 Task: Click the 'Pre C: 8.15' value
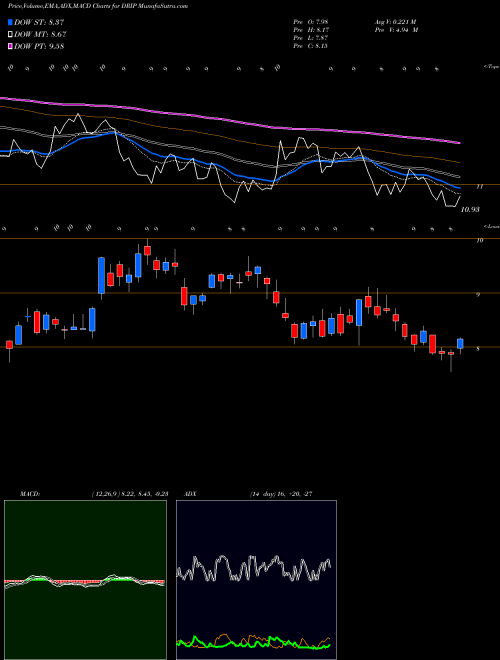(x=311, y=46)
